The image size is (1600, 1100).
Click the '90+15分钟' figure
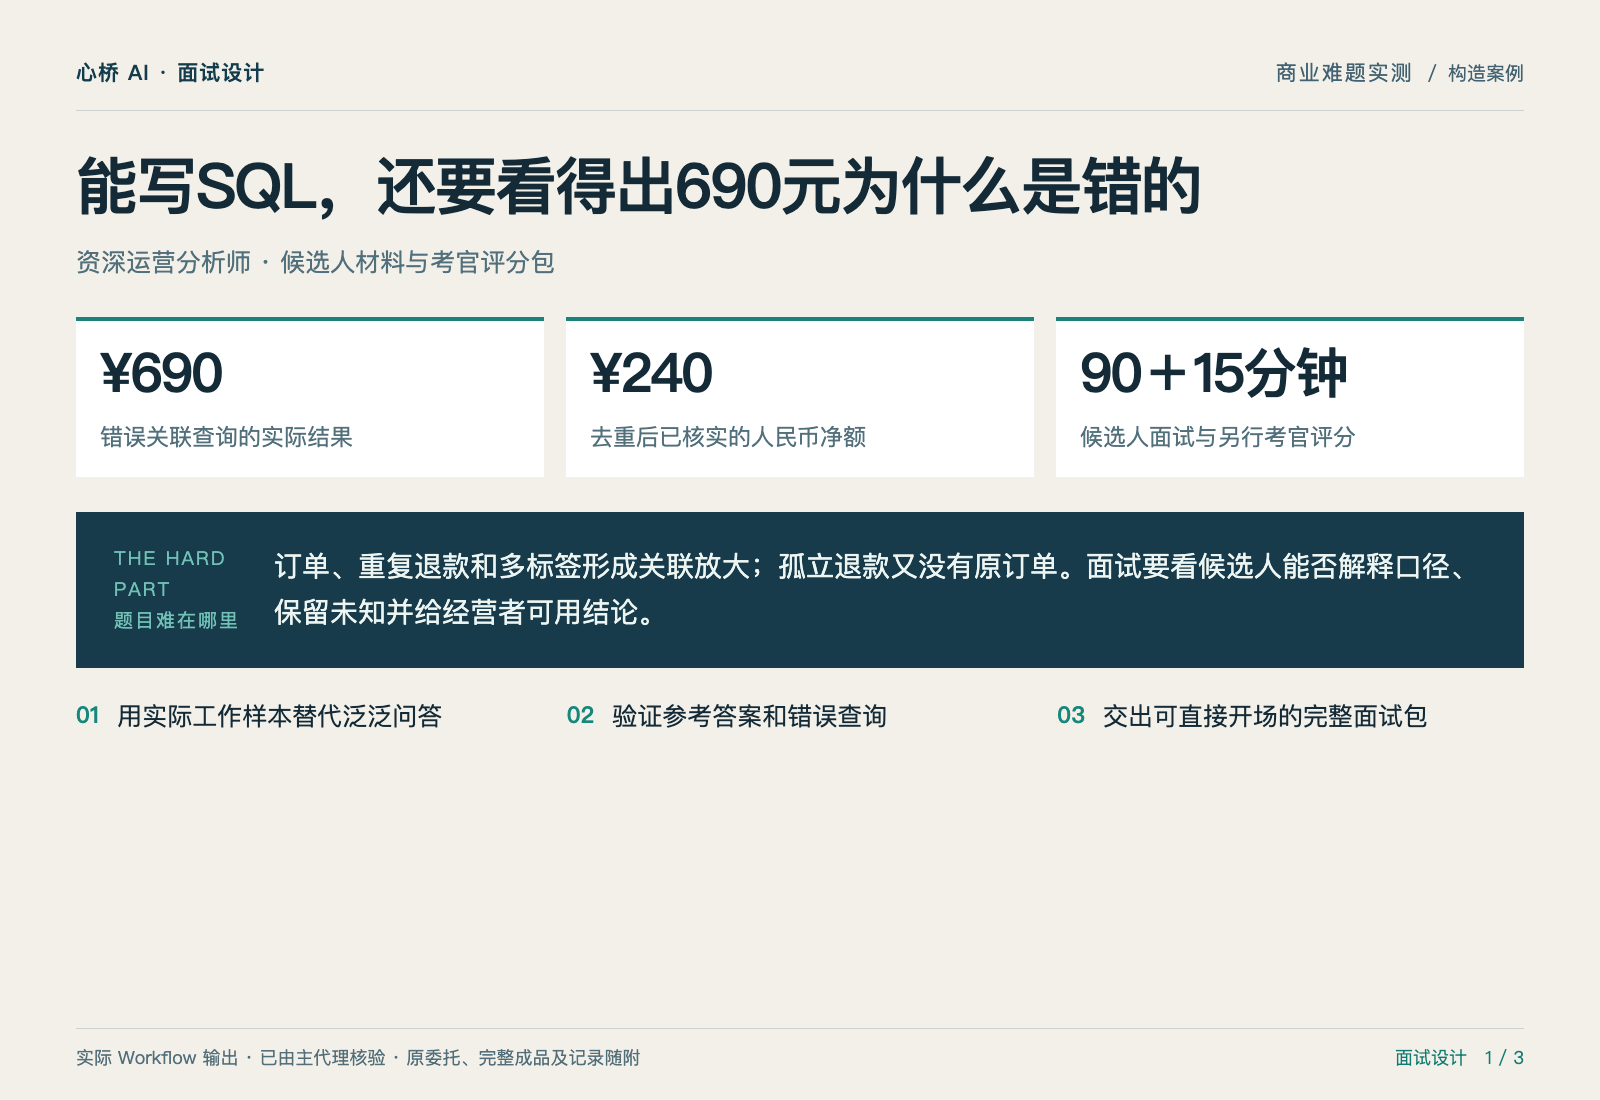point(1214,374)
